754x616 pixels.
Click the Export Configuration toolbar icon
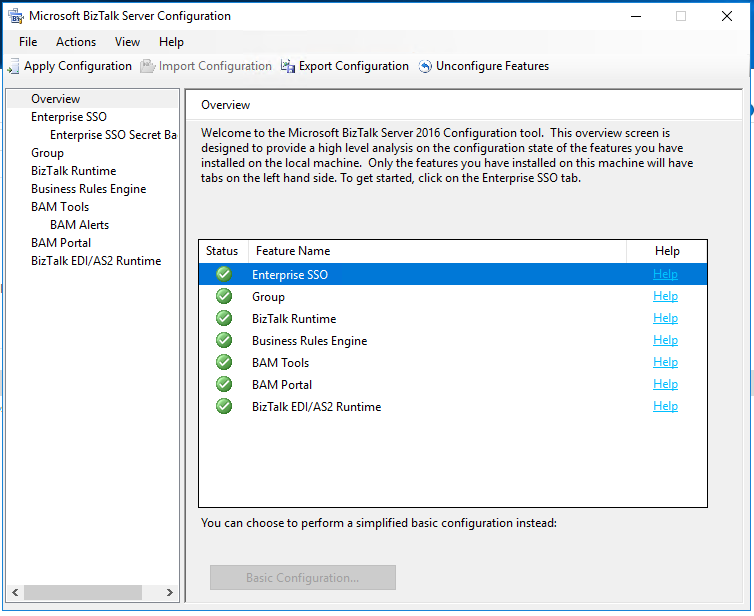point(288,66)
